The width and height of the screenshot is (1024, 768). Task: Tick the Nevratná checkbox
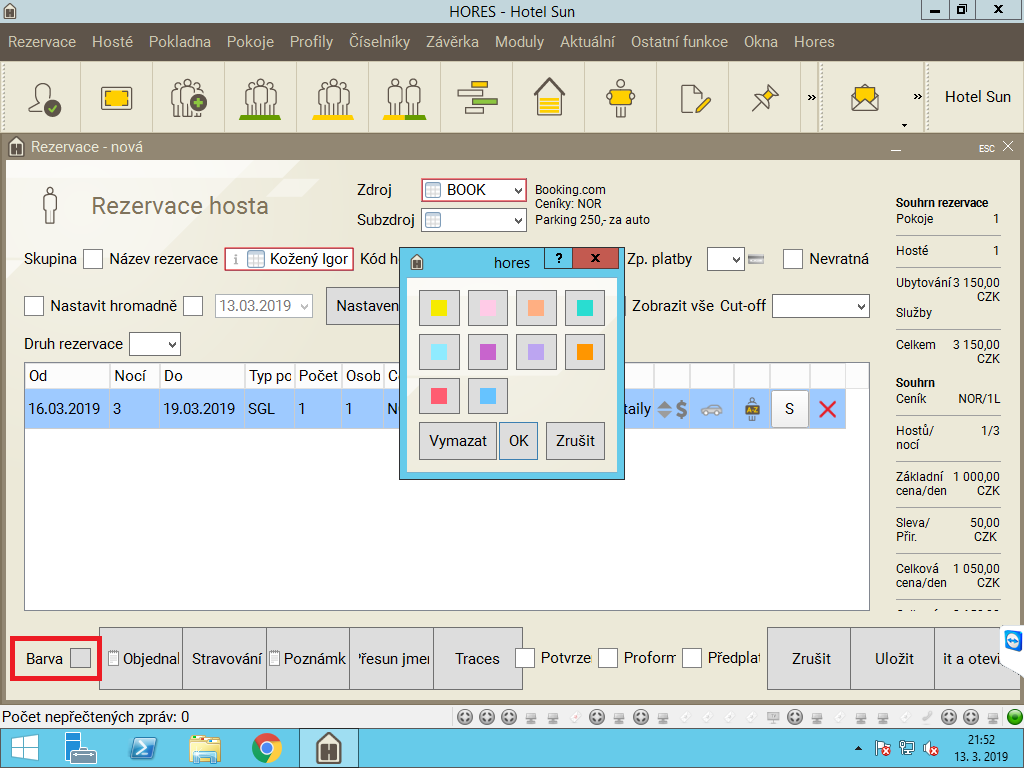(x=793, y=259)
